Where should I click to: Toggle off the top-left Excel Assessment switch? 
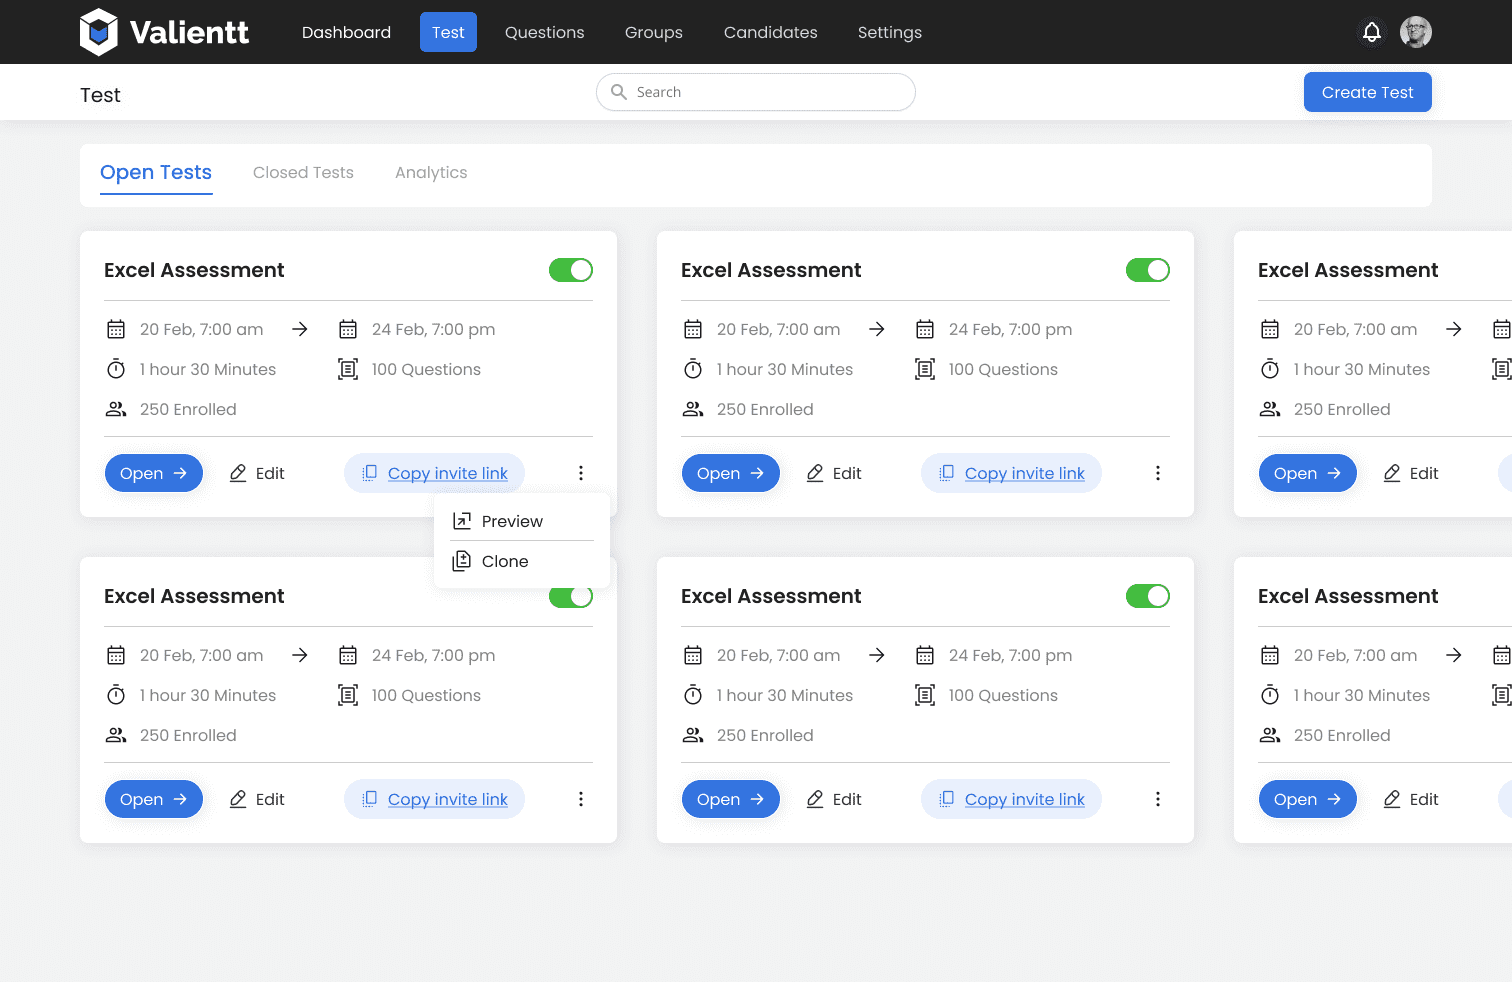click(571, 270)
